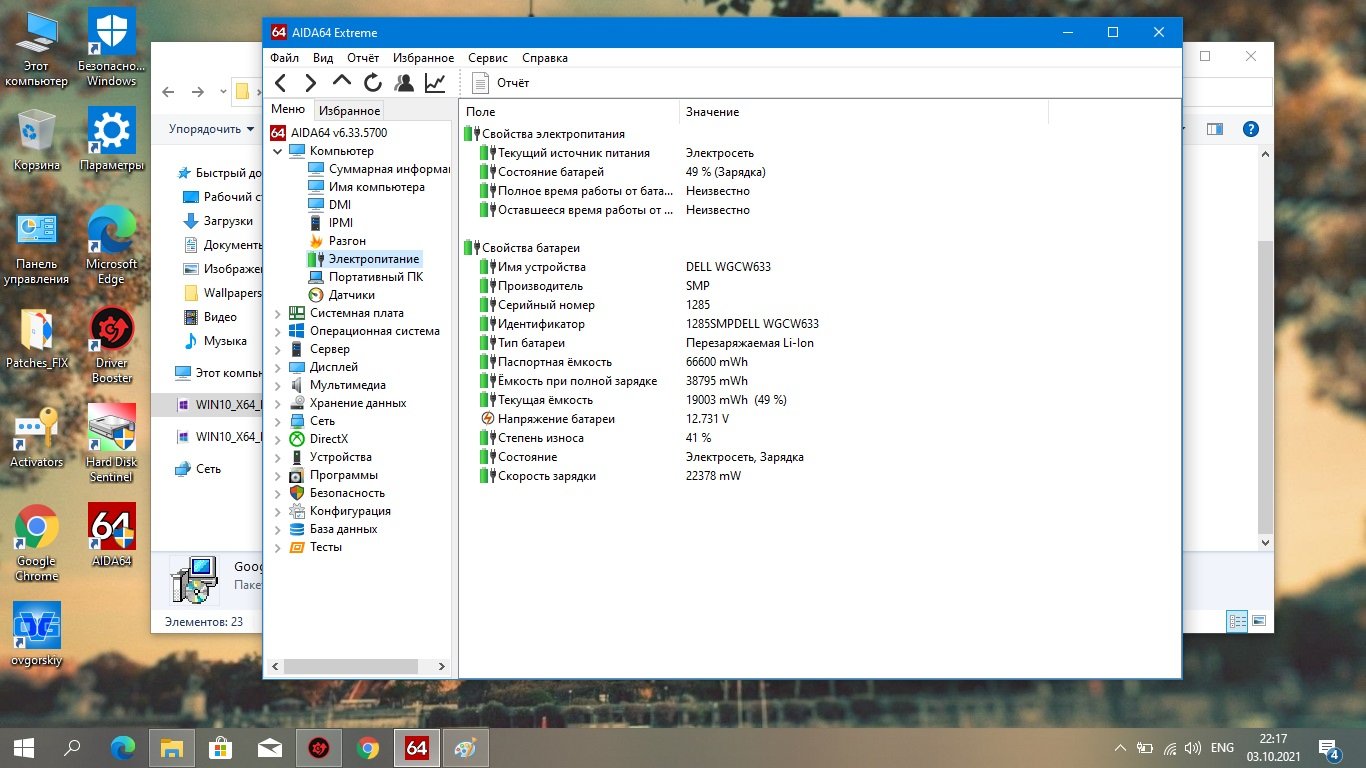Switch to the Избранное tab in sidebar
The height and width of the screenshot is (768, 1366).
(x=349, y=111)
